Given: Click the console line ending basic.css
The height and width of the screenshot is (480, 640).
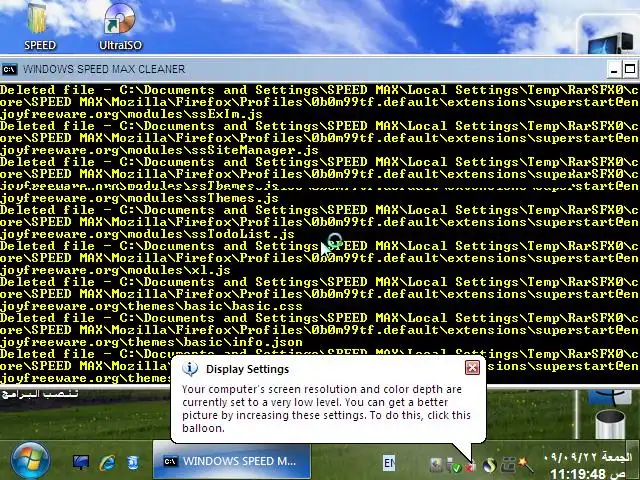Looking at the screenshot, I should (x=151, y=306).
